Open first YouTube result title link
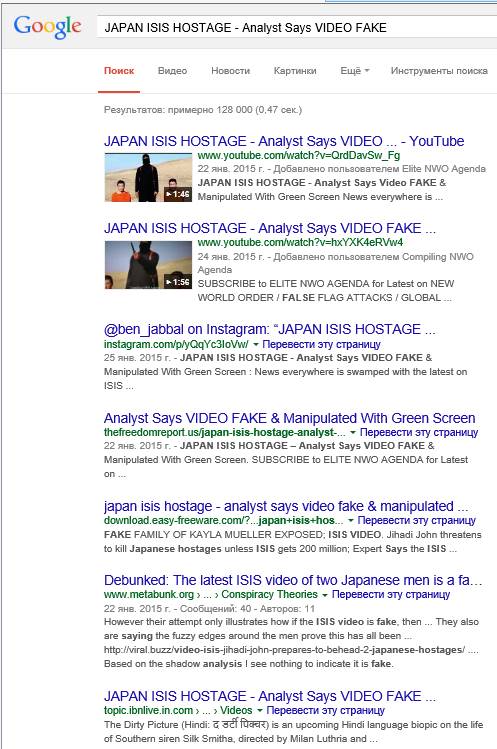The image size is (497, 749). tap(284, 141)
